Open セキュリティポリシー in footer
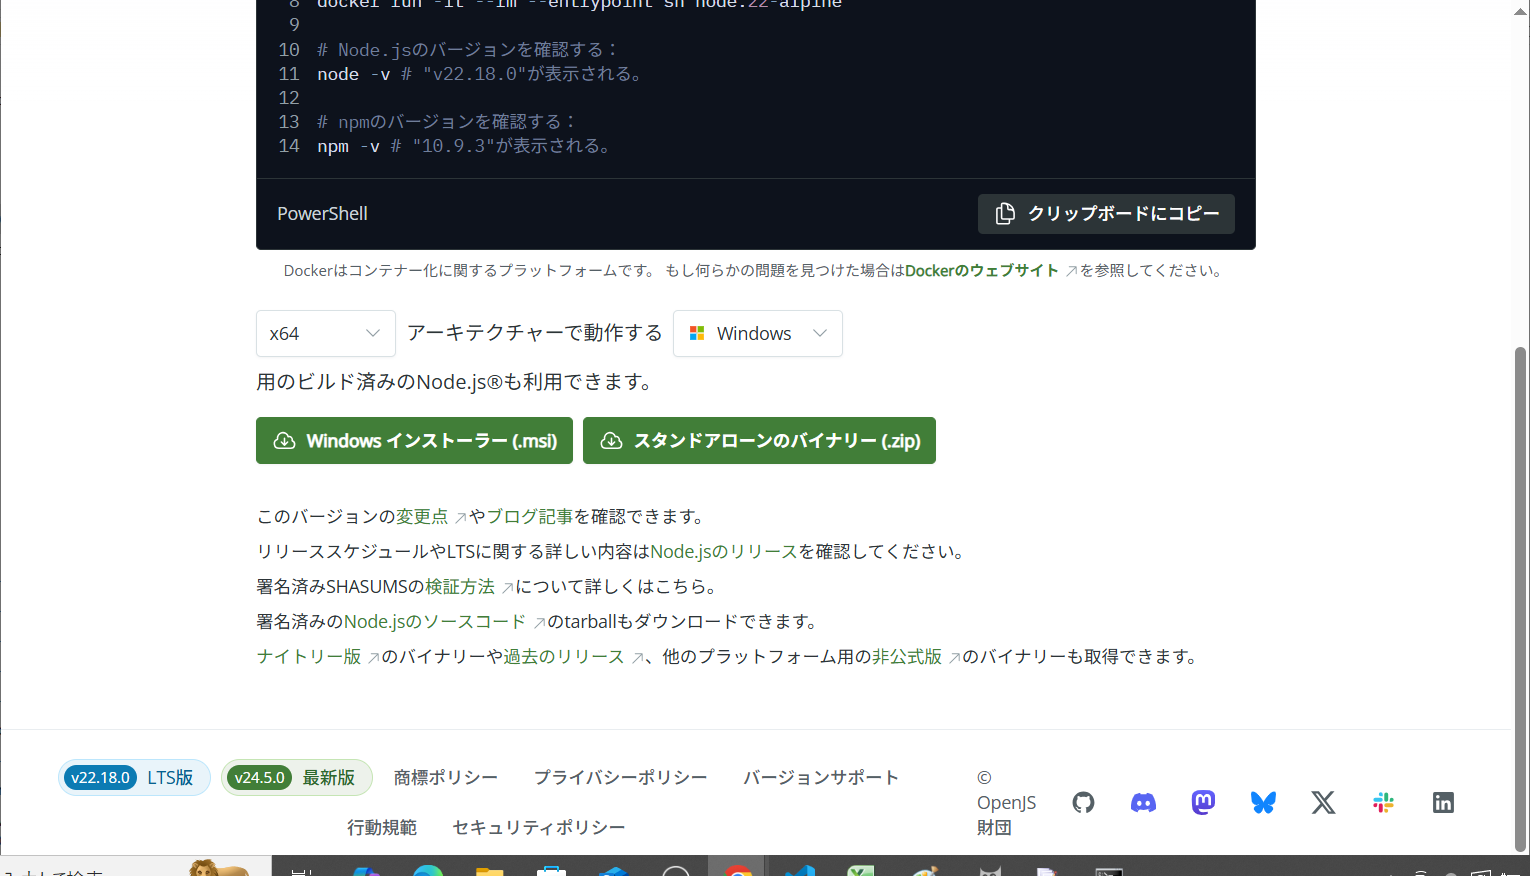 [x=538, y=828]
